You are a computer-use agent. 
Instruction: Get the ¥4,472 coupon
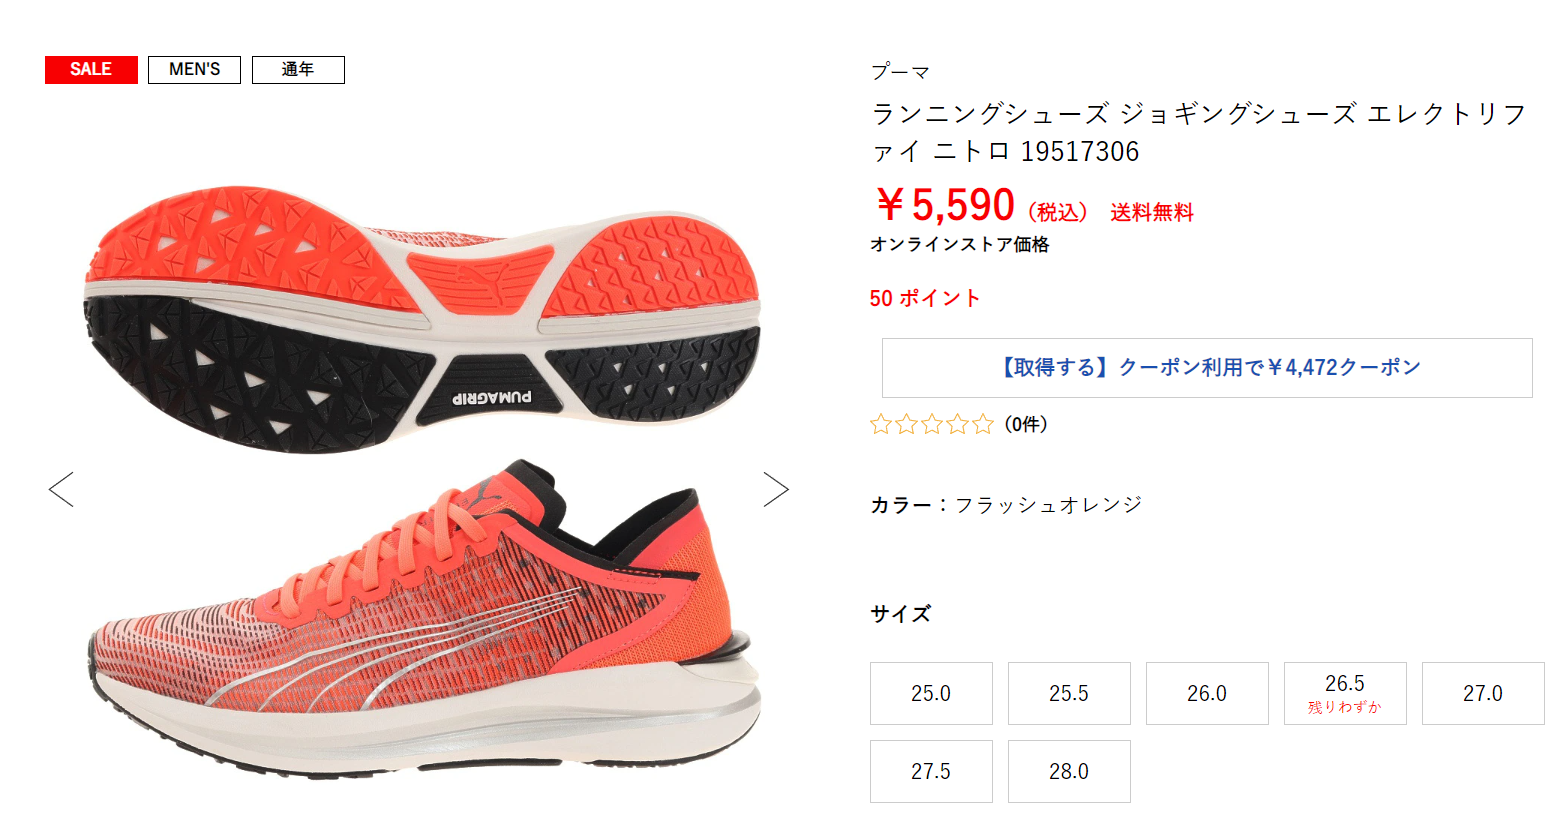tap(1207, 368)
